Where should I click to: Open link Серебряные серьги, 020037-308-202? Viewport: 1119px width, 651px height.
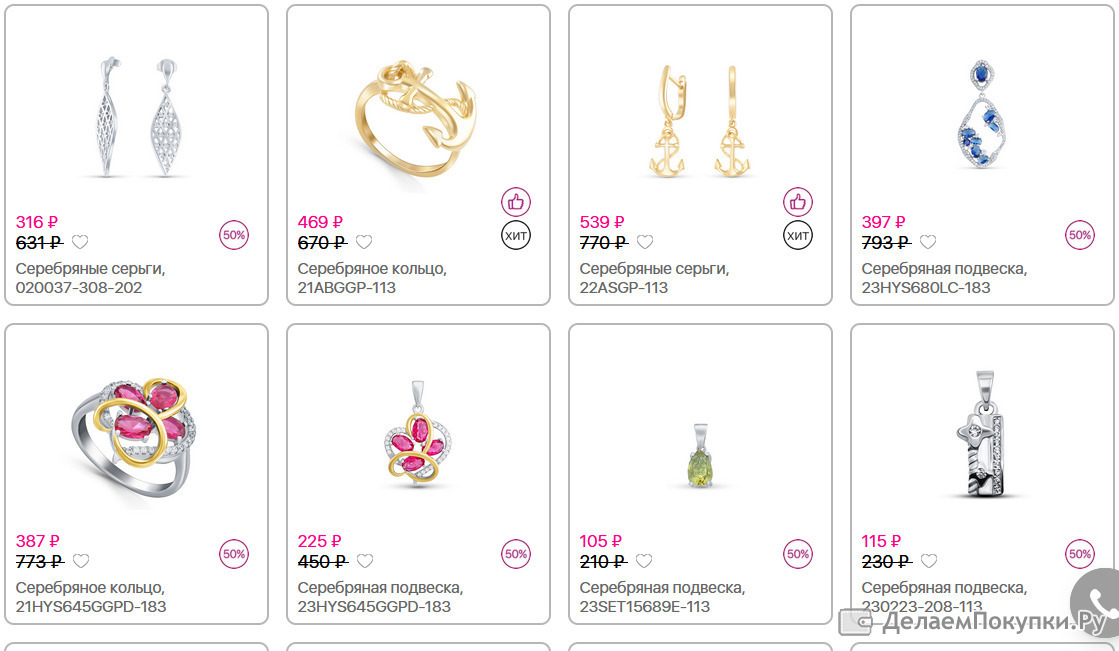click(x=91, y=278)
